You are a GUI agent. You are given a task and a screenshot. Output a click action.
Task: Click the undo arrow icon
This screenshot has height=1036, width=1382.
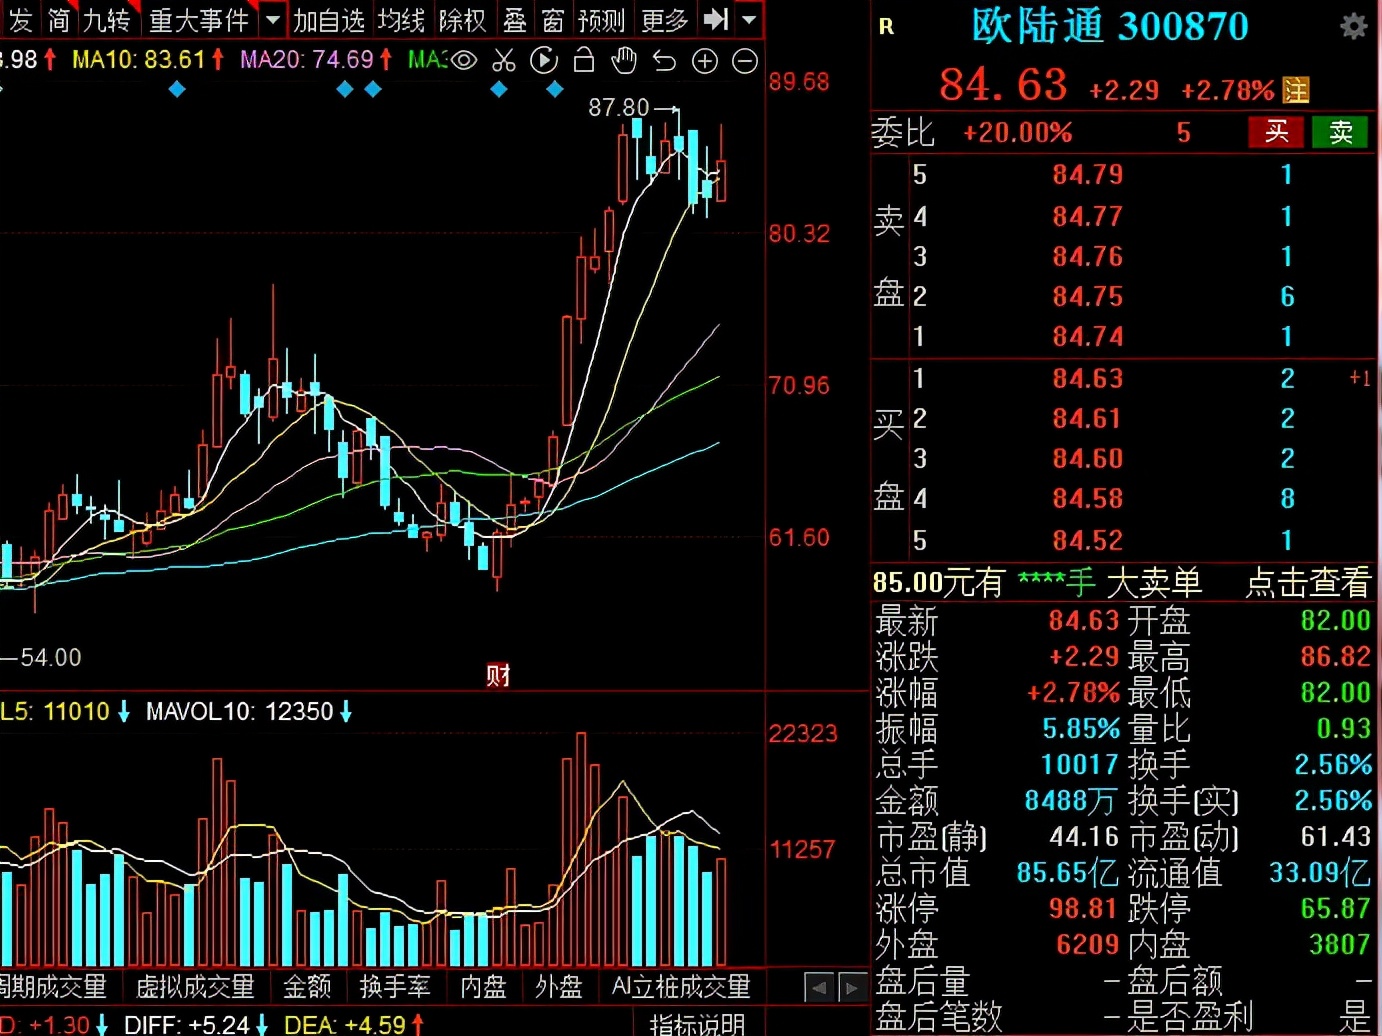point(664,61)
